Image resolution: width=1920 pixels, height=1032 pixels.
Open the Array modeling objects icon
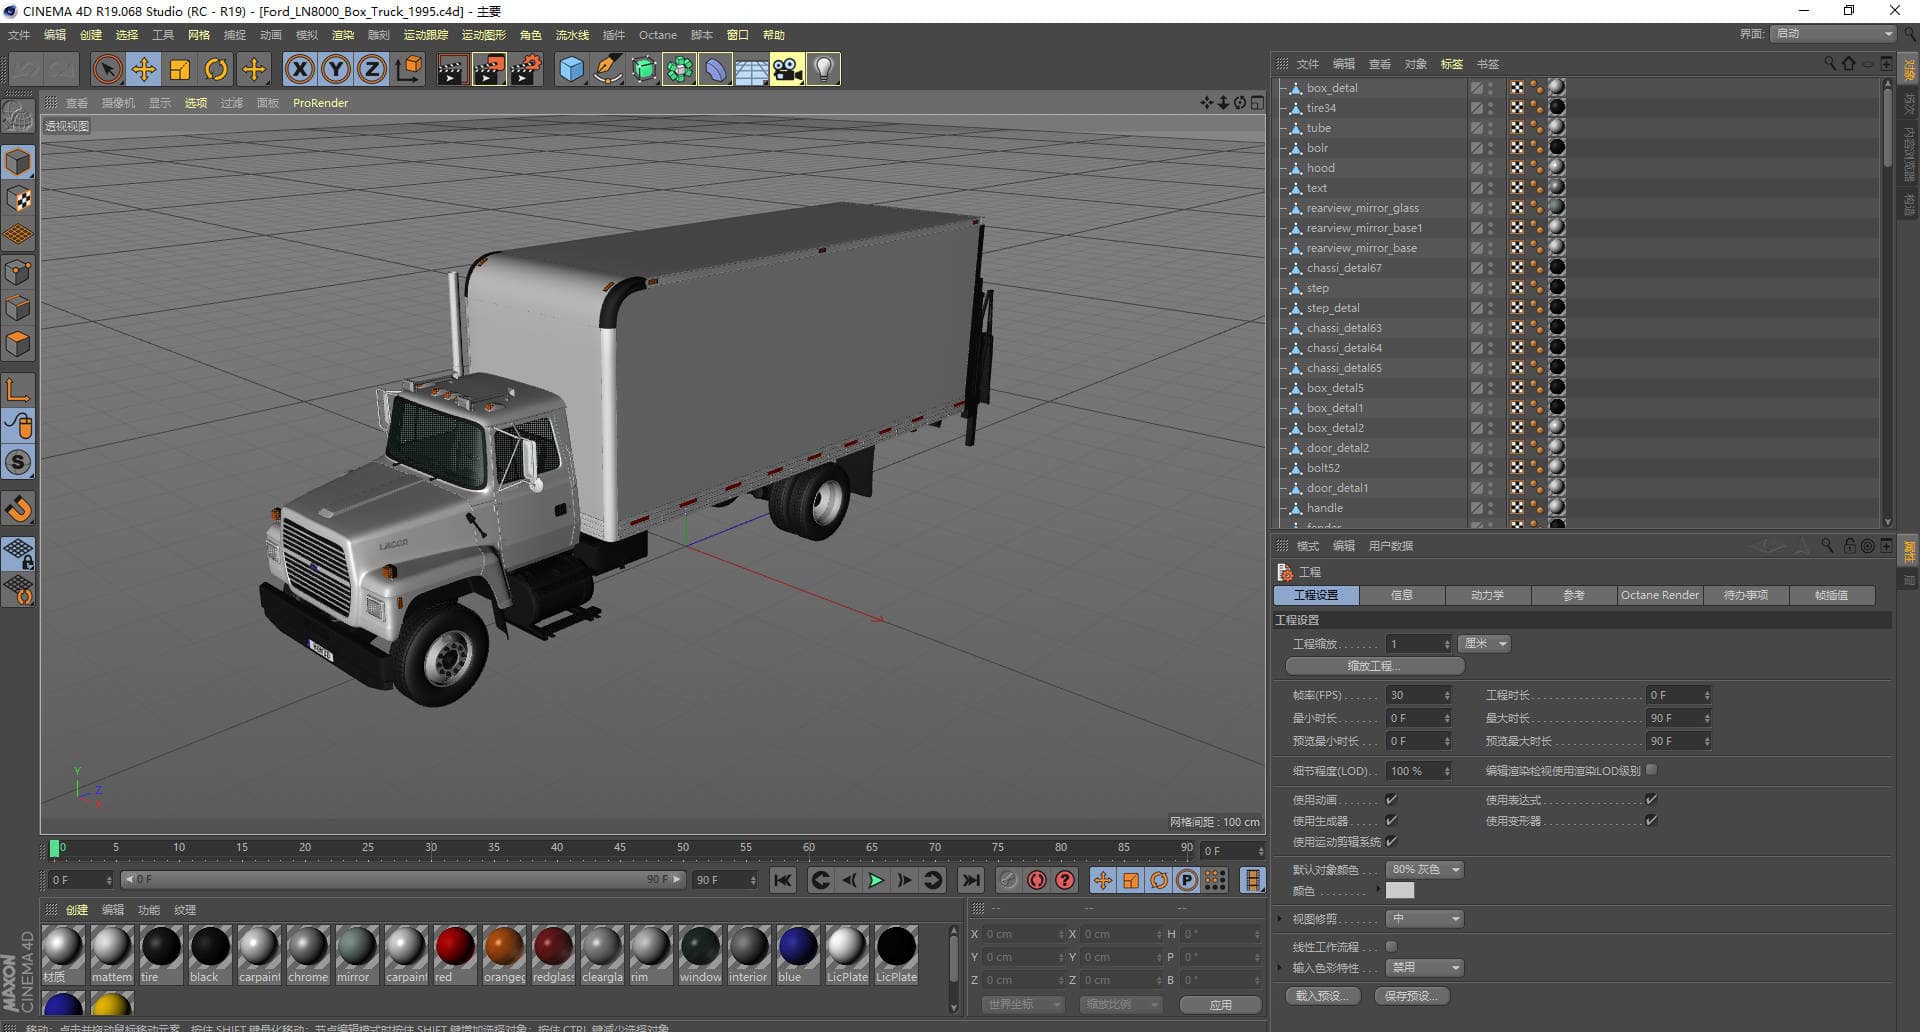pyautogui.click(x=680, y=69)
